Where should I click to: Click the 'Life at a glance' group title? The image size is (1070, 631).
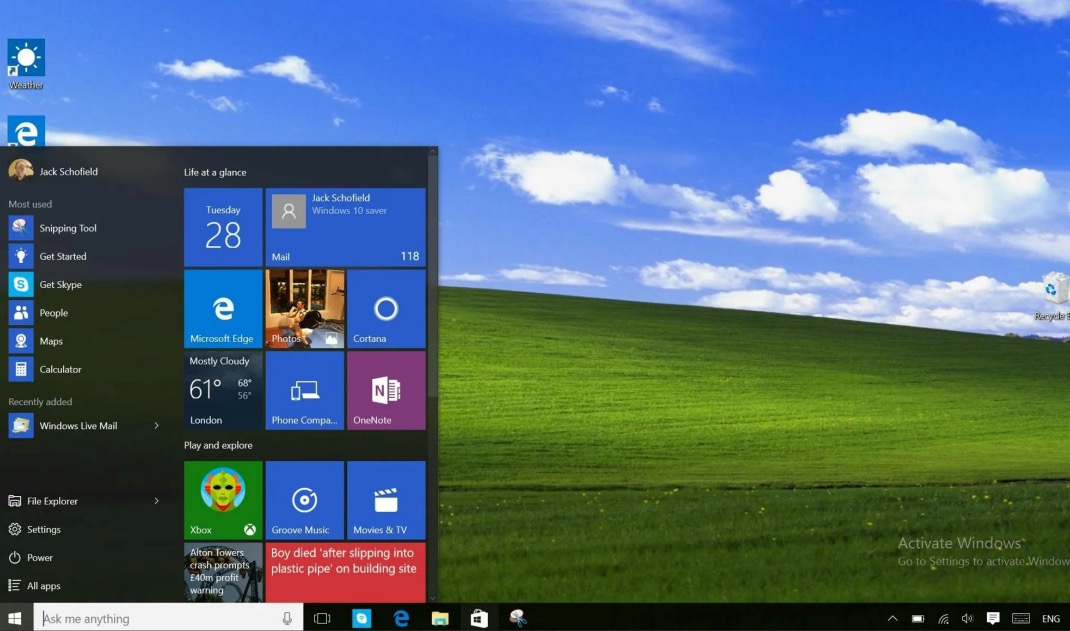pos(215,173)
